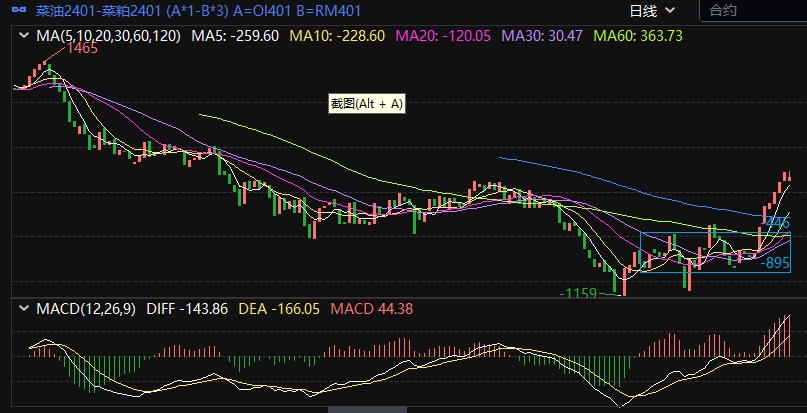Click the -1159 low price marker
807x413 pixels.
(576, 294)
